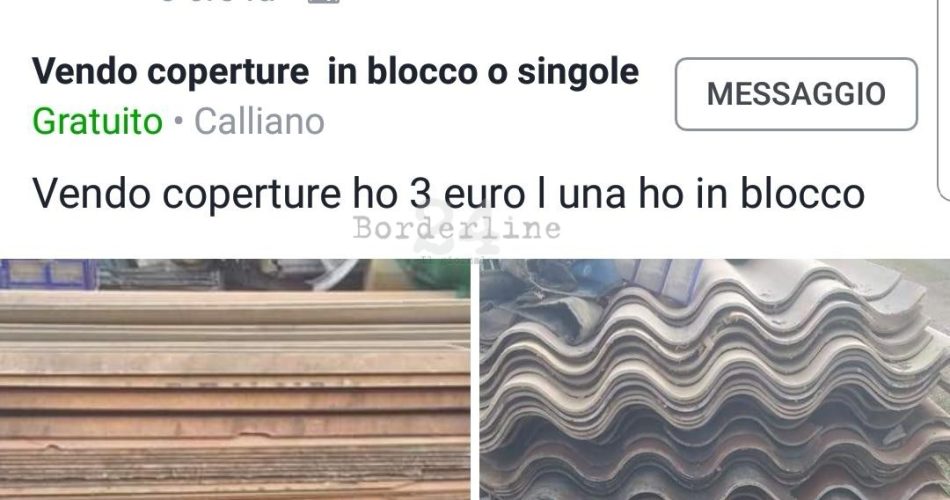Viewport: 950px width, 500px height.
Task: Click the 'Borderline' watermark logo
Action: 457,228
